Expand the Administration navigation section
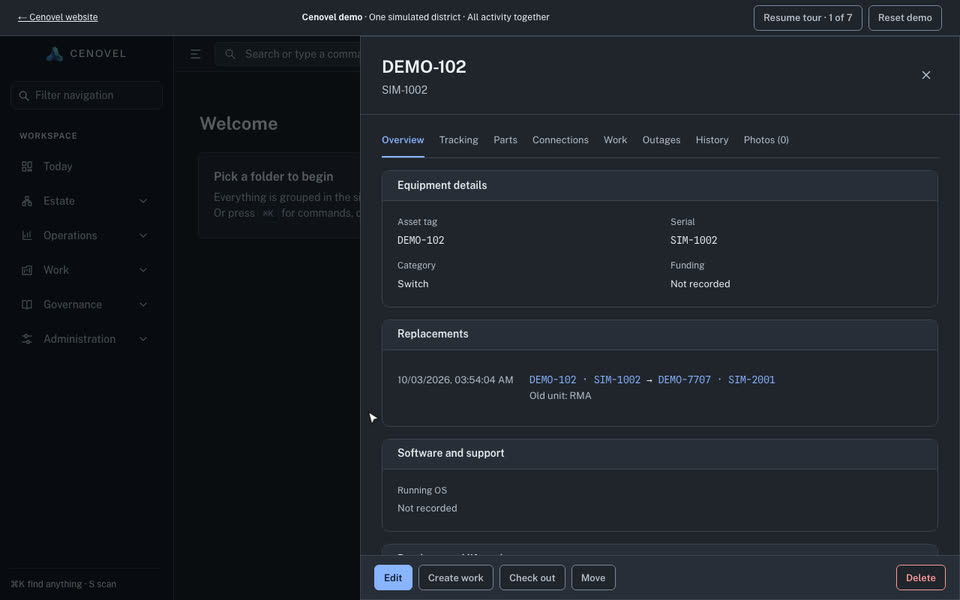This screenshot has width=960, height=600. [x=143, y=339]
